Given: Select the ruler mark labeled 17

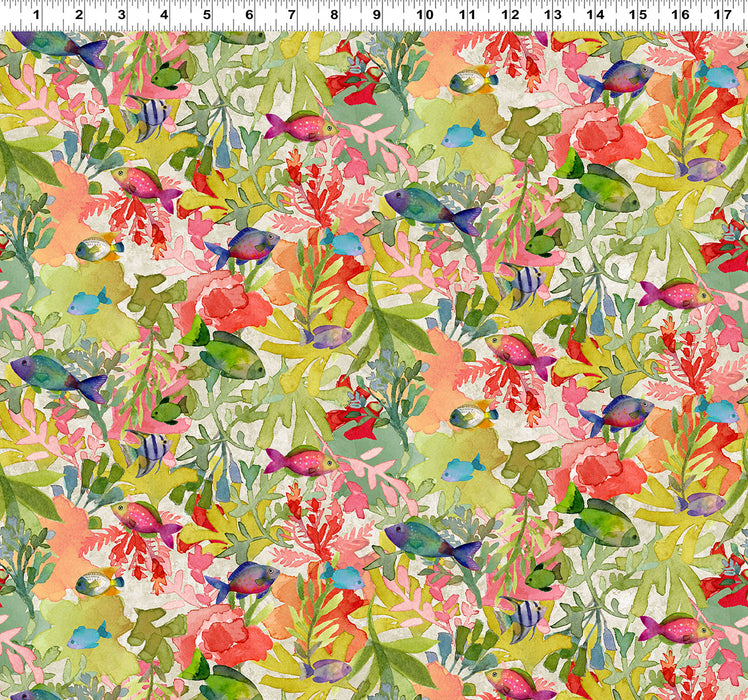Looking at the screenshot, I should pos(722,15).
